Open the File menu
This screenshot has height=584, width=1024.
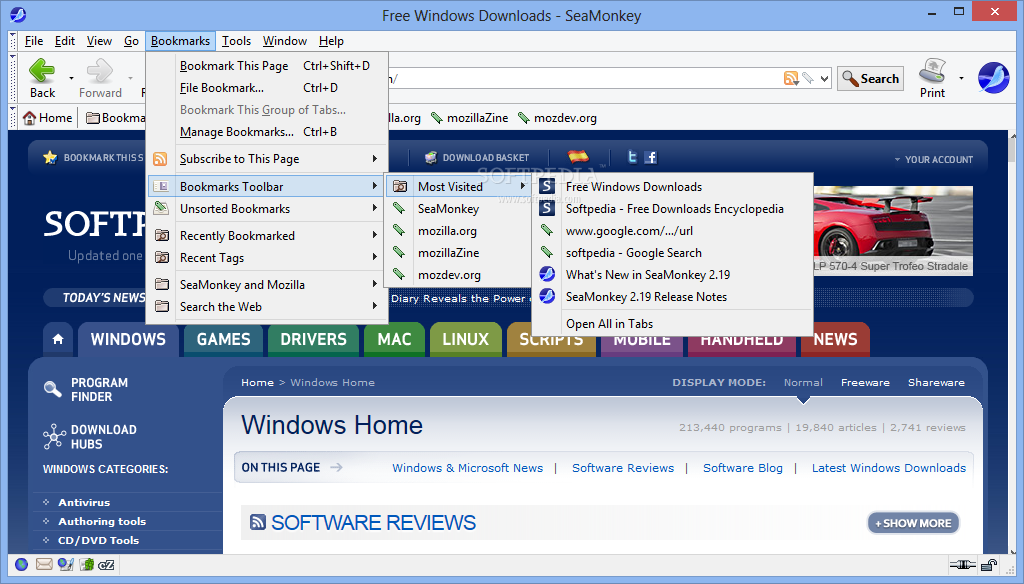click(x=34, y=41)
